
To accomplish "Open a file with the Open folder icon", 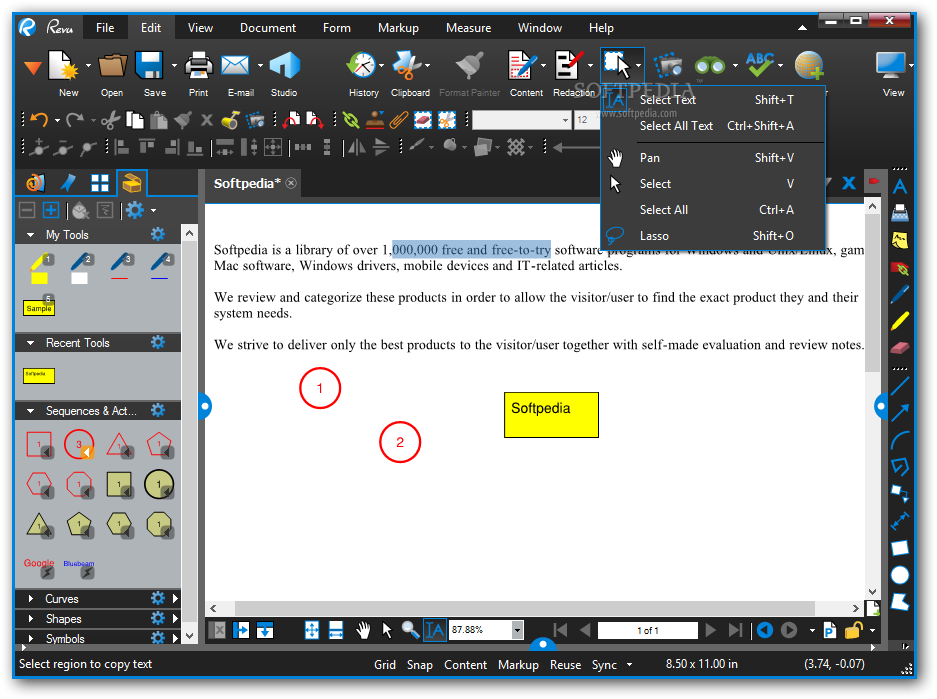I will pyautogui.click(x=112, y=66).
